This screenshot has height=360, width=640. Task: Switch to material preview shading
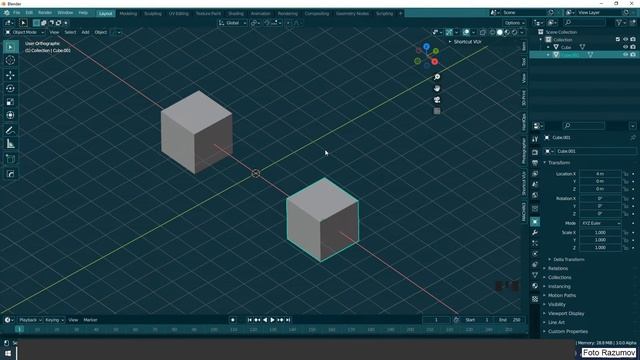point(507,32)
